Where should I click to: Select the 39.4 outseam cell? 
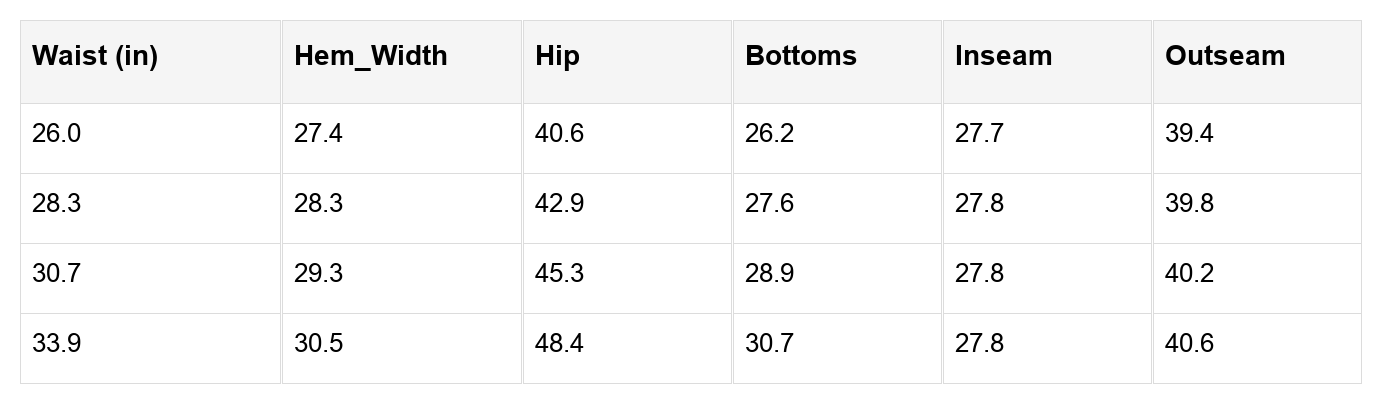click(x=1189, y=134)
